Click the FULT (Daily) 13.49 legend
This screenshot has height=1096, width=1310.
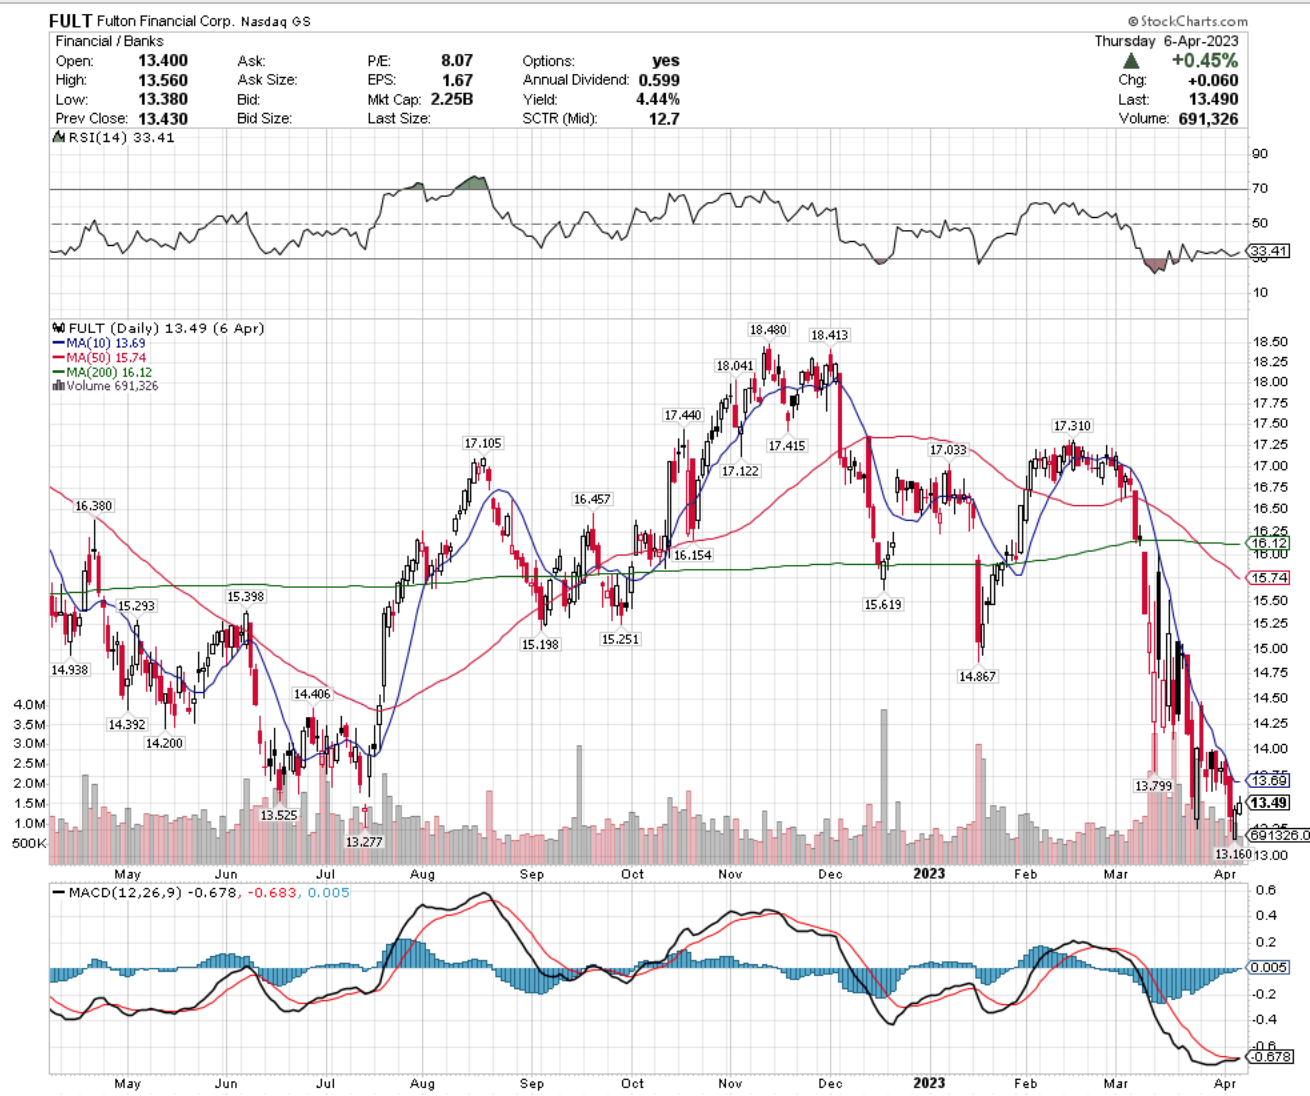pyautogui.click(x=158, y=328)
